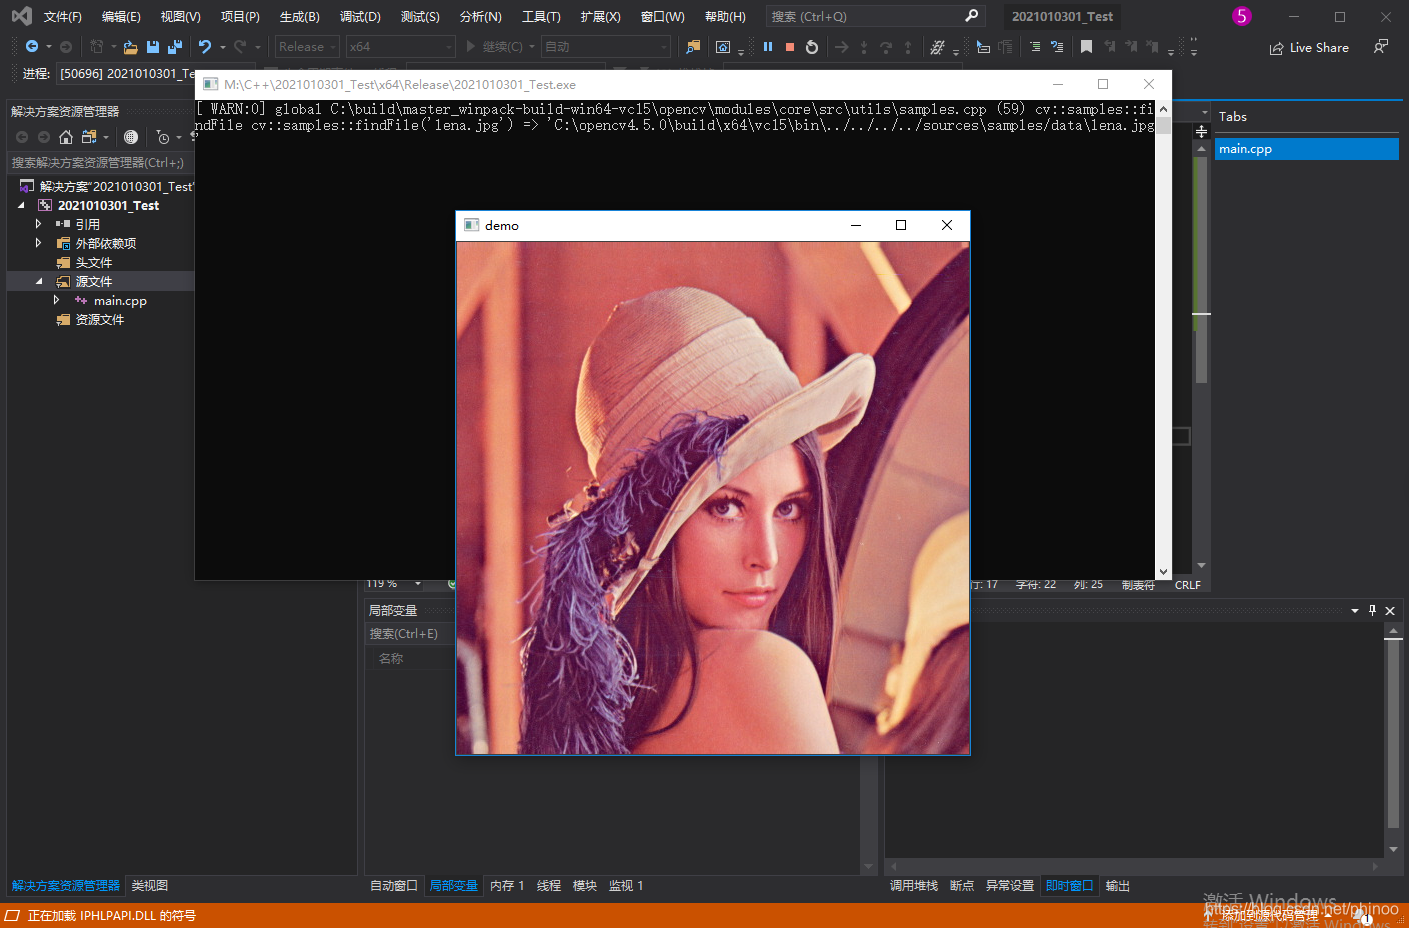1409x928 pixels.
Task: Open the notifications badge showing 5
Action: click(1241, 16)
